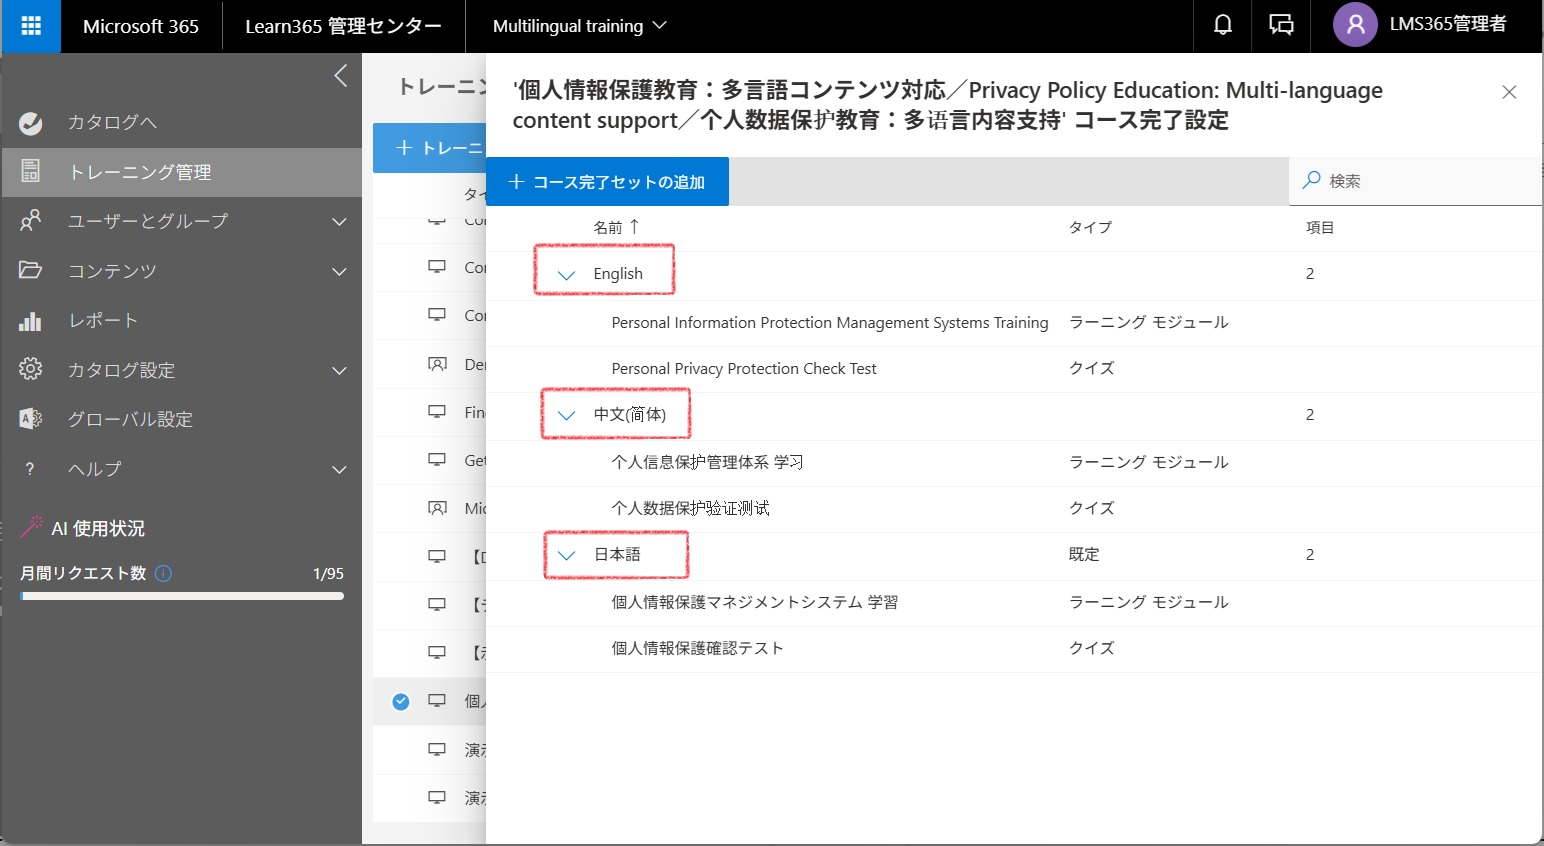
Task: Expand the コンテンツ menu chevron
Action: [x=339, y=272]
